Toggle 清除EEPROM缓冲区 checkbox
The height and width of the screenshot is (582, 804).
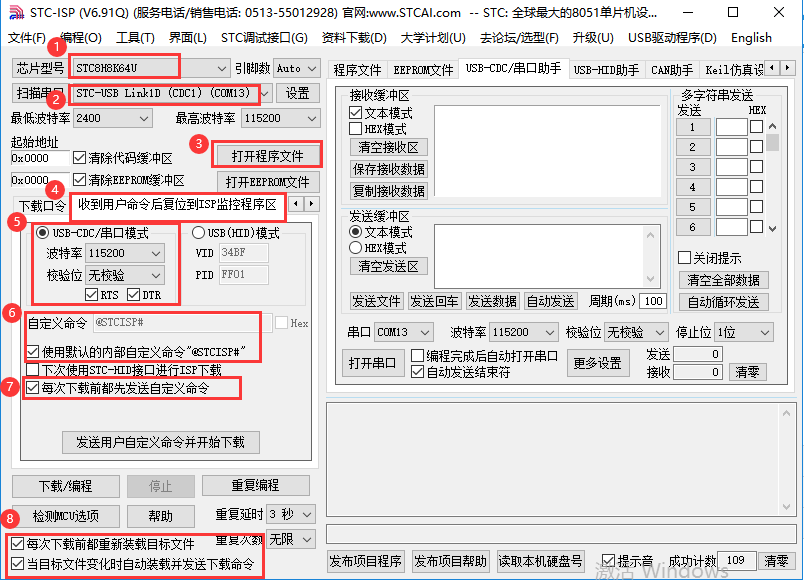(x=79, y=179)
